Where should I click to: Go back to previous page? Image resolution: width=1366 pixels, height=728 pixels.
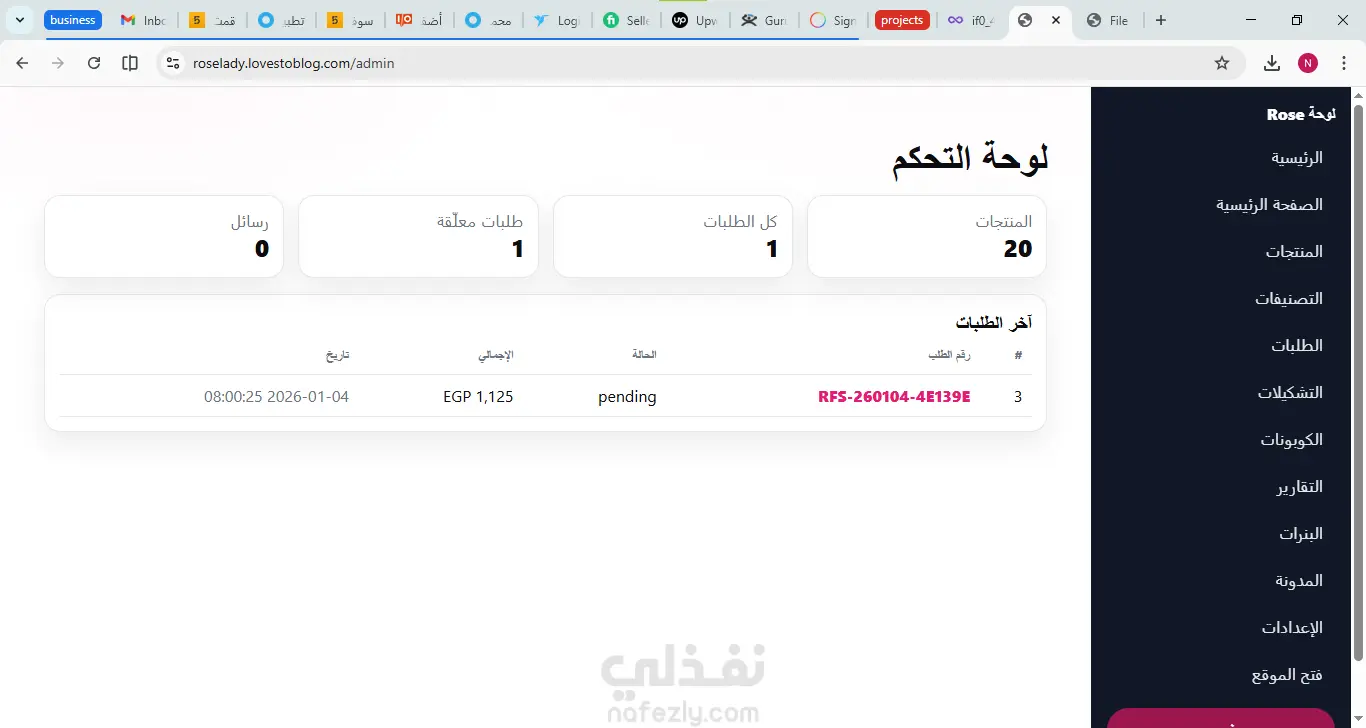(x=22, y=63)
